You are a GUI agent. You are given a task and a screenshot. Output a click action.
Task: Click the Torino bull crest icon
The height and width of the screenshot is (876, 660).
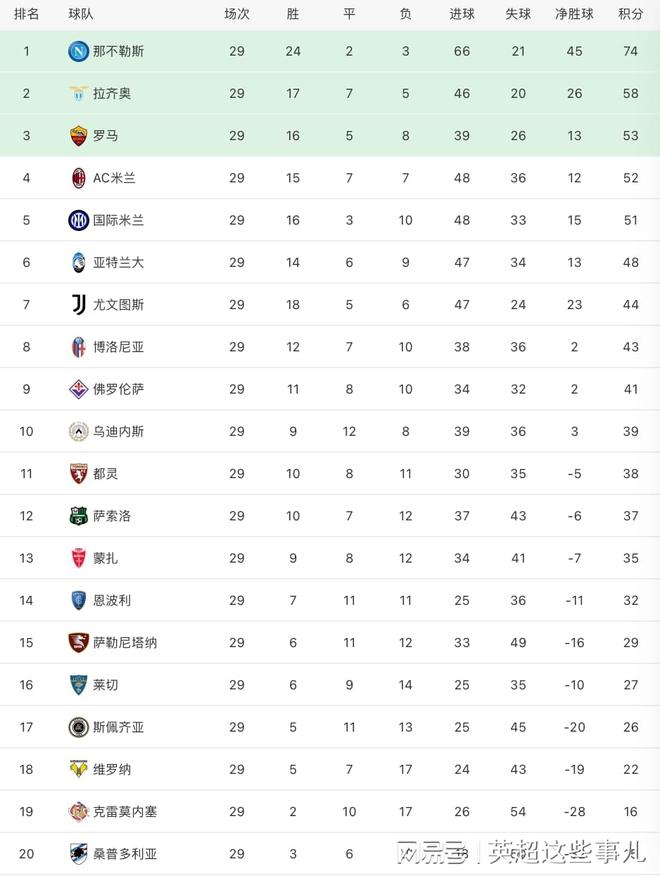click(x=78, y=473)
